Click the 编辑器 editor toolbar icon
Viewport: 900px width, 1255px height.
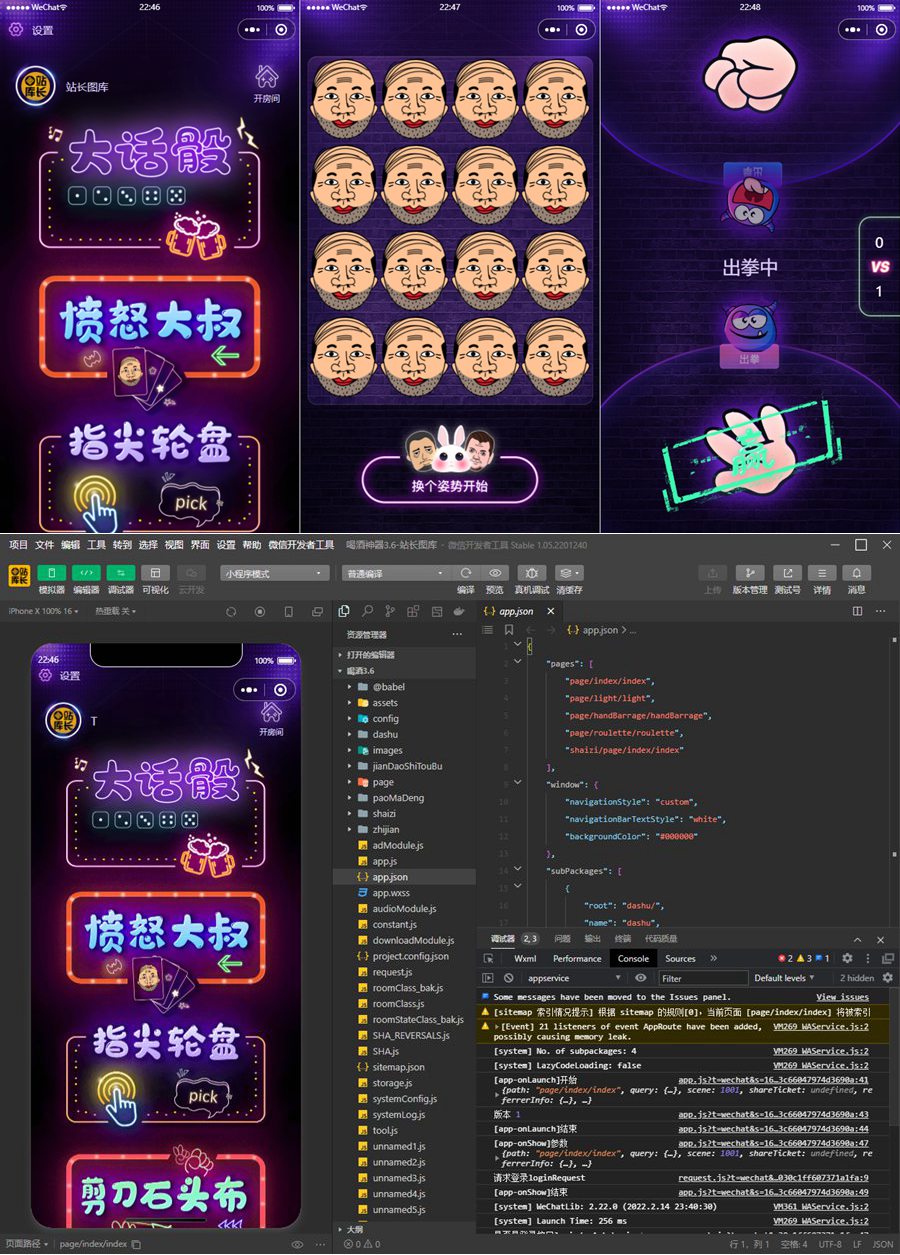point(86,573)
